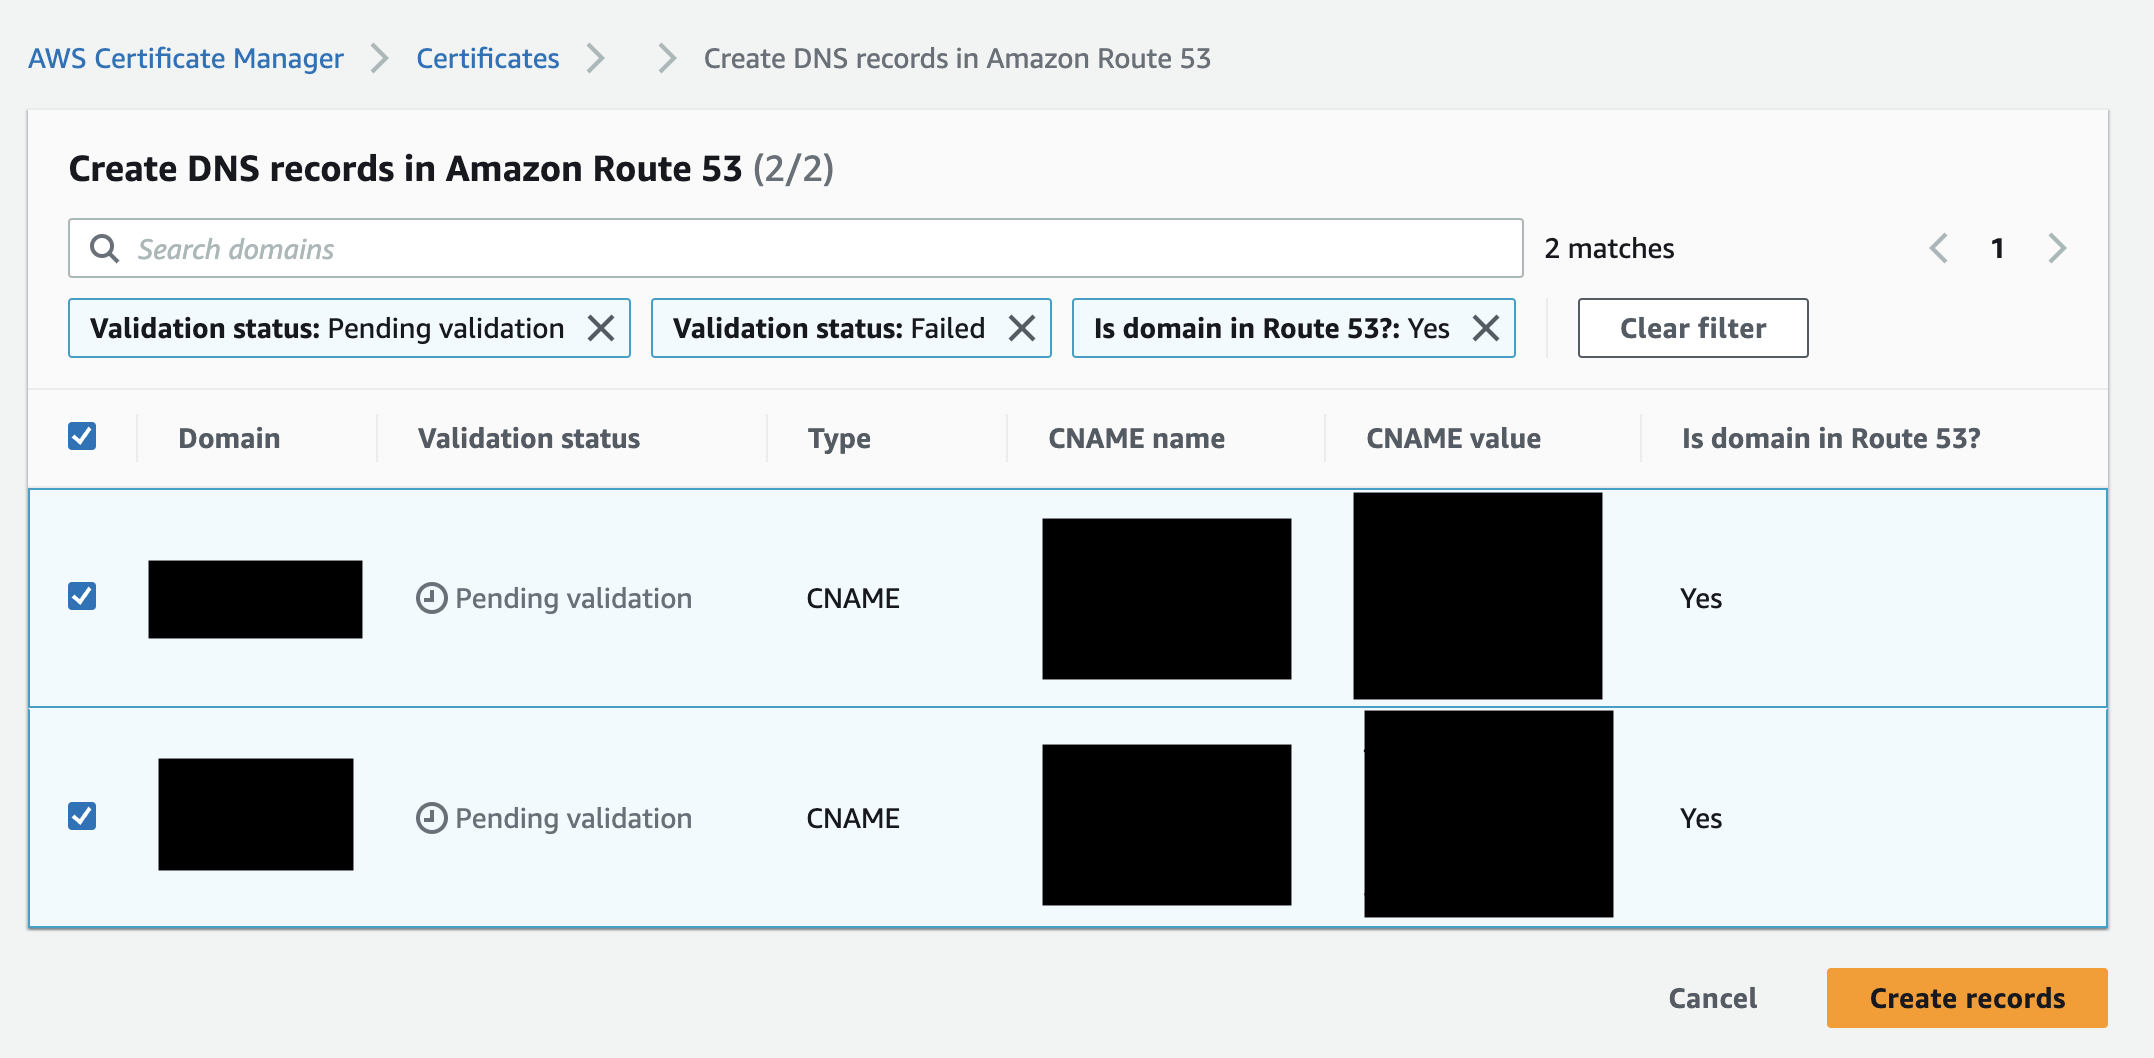
Task: Navigate to Certificates breadcrumb
Action: tap(488, 58)
